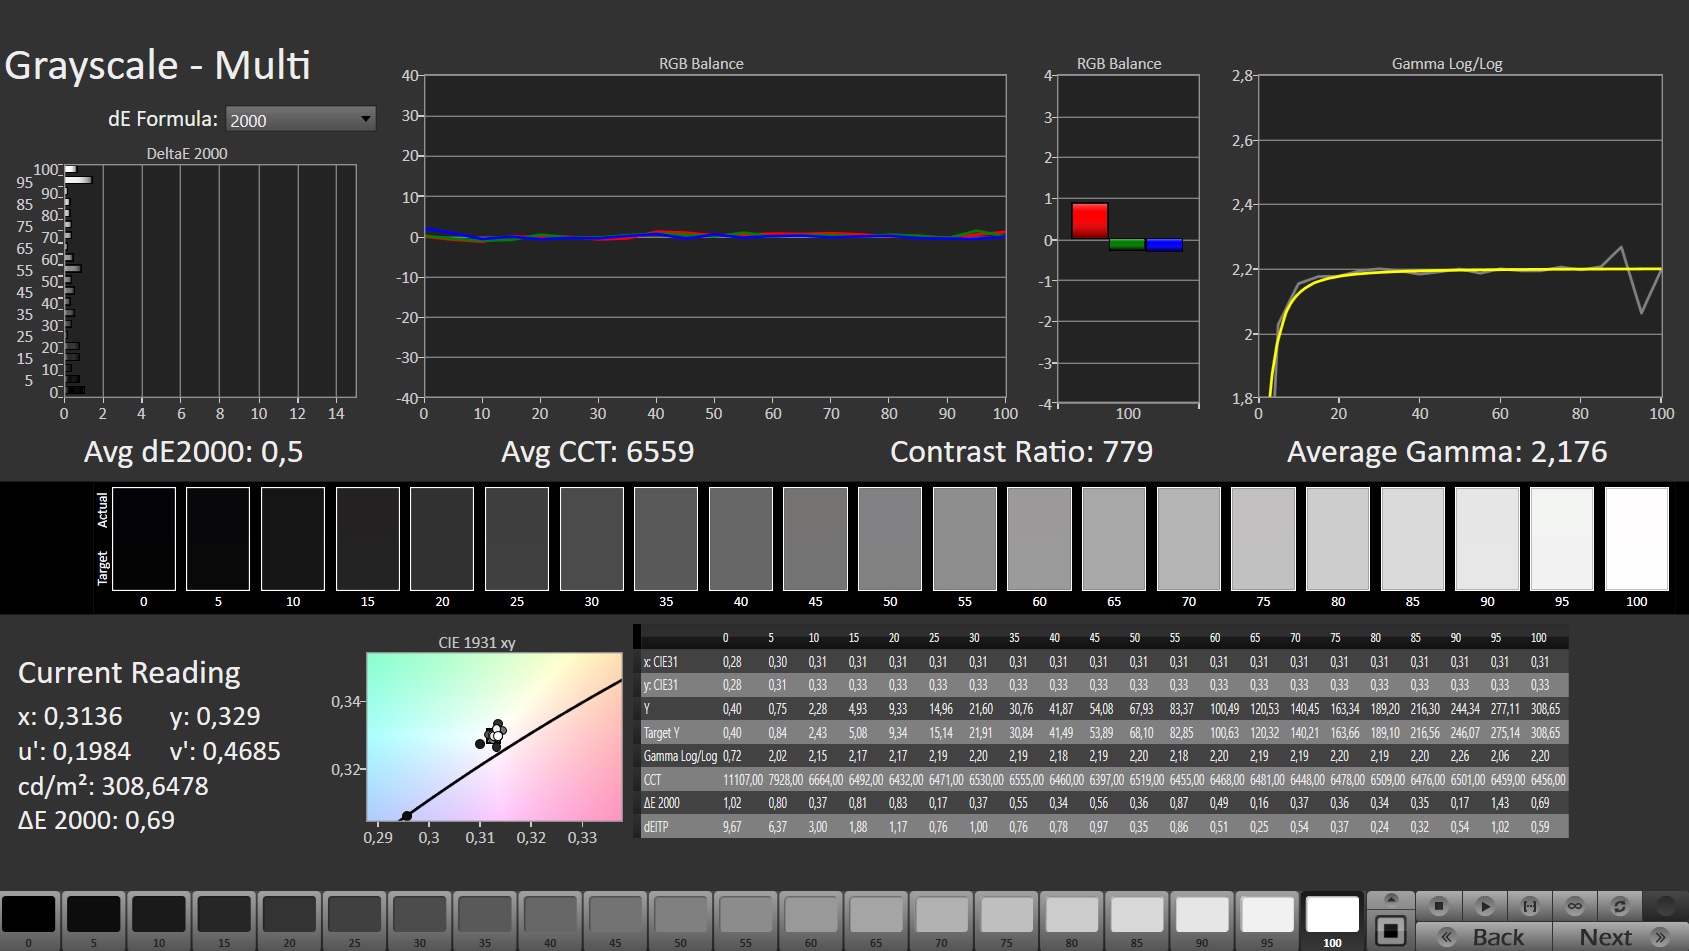Click the DeltaE 2000 chart title

pos(187,154)
